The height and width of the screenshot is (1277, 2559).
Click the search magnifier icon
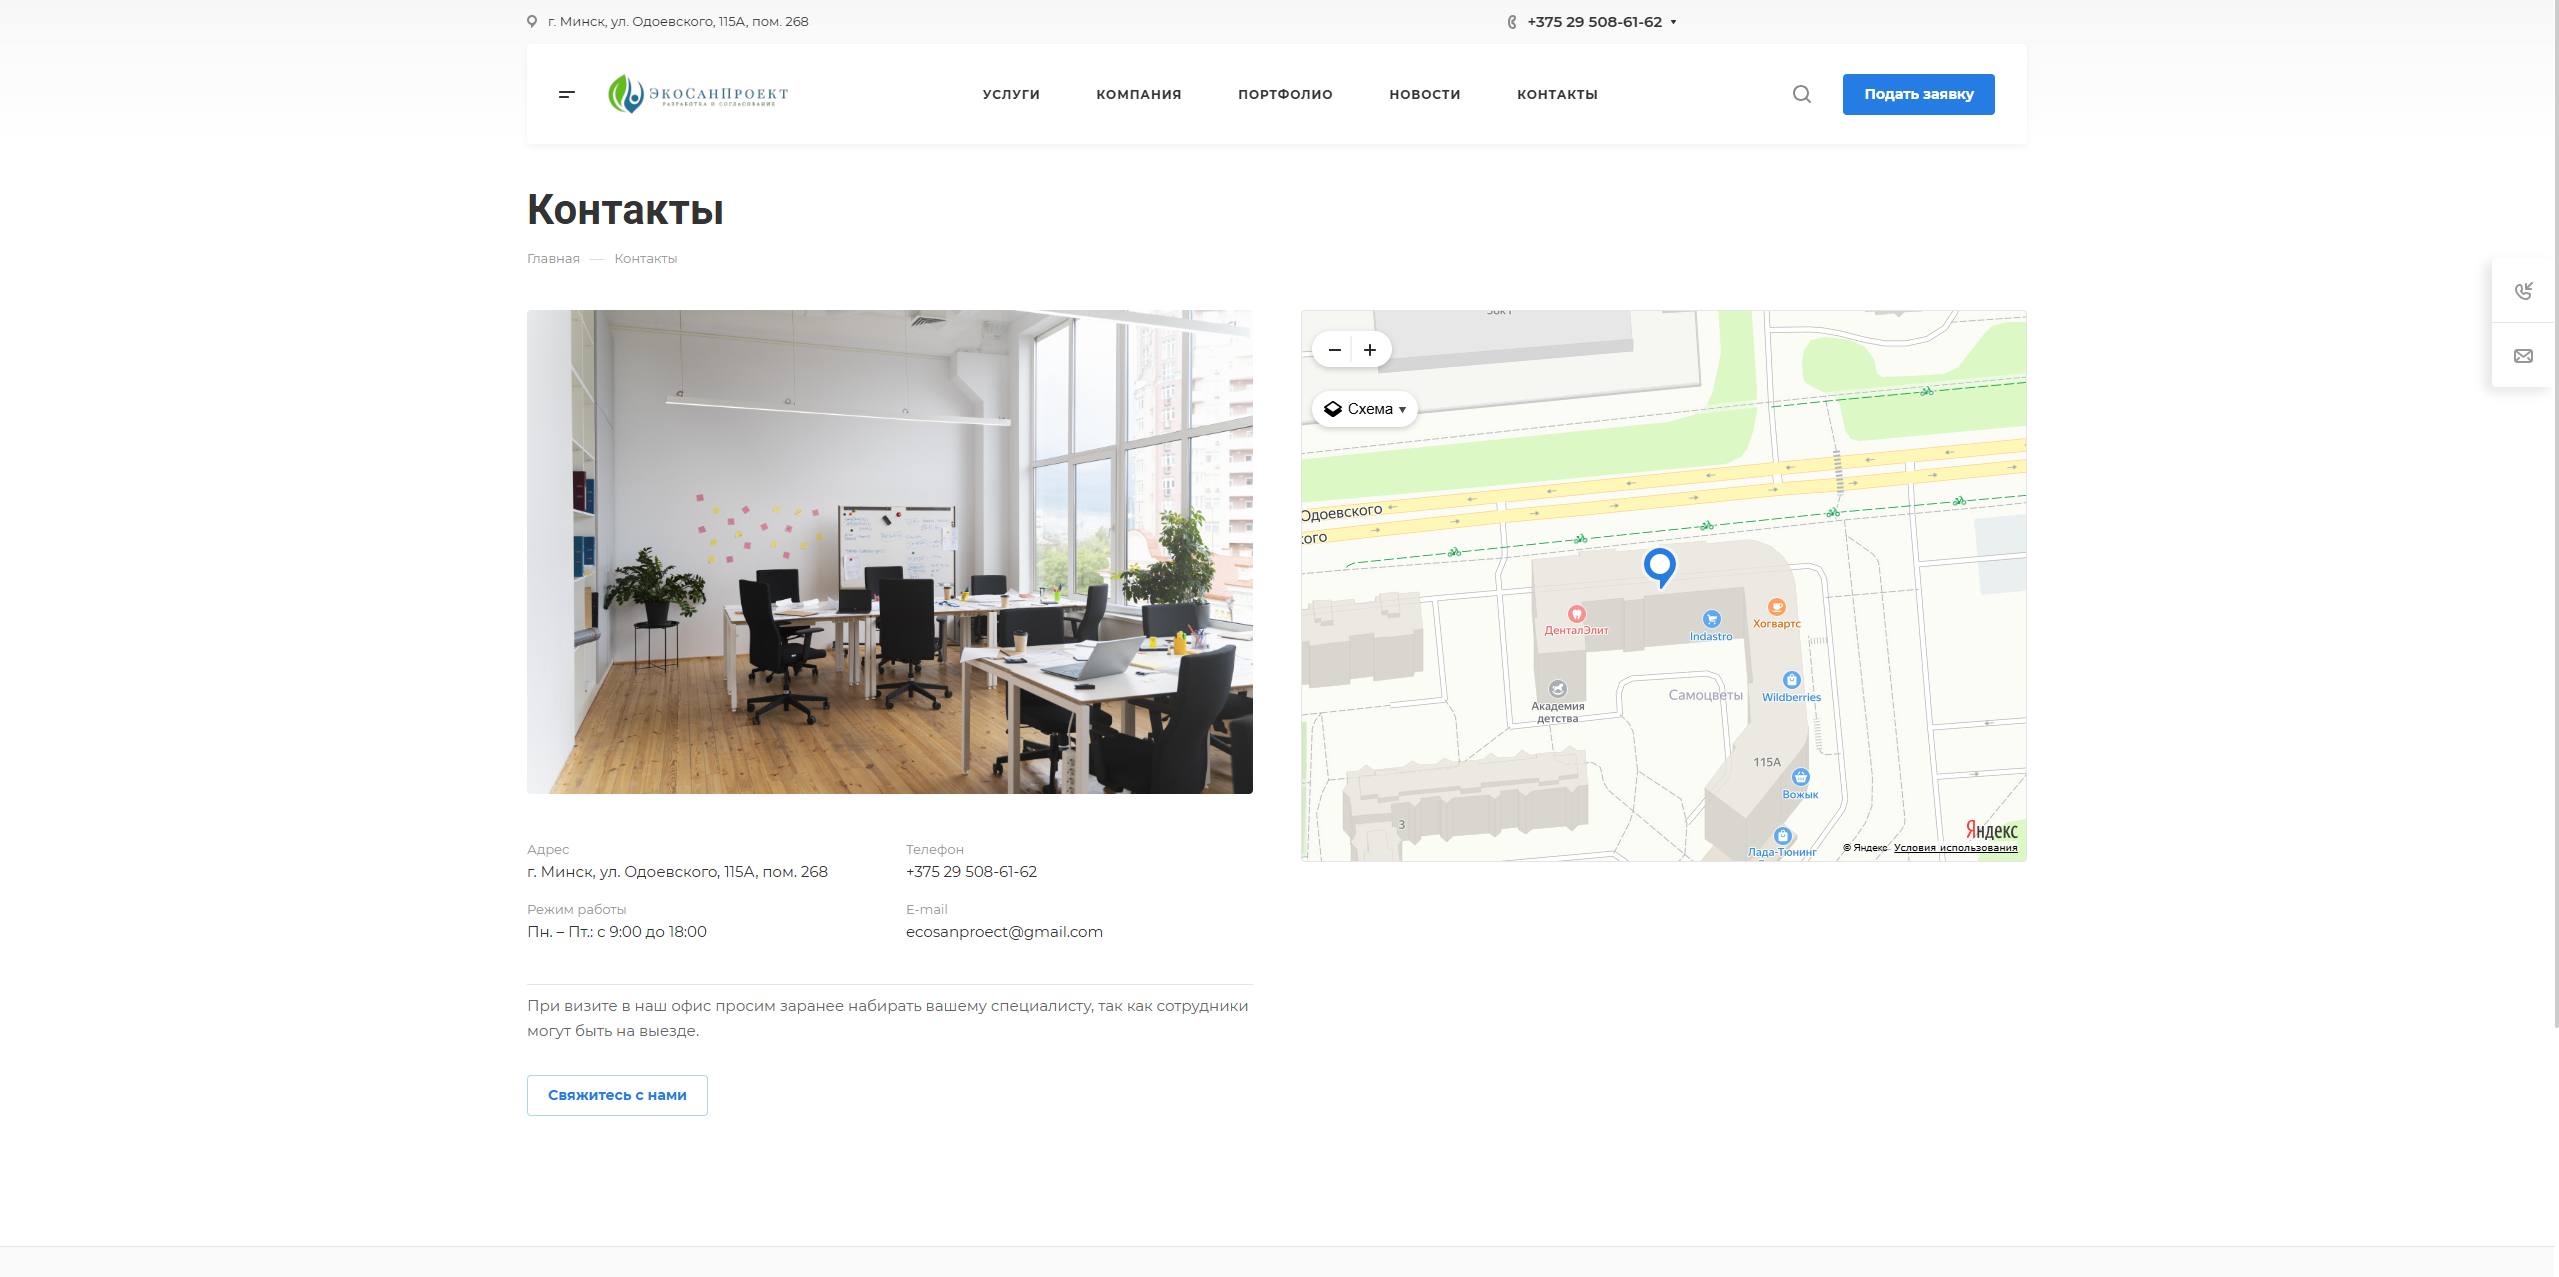click(x=1800, y=94)
